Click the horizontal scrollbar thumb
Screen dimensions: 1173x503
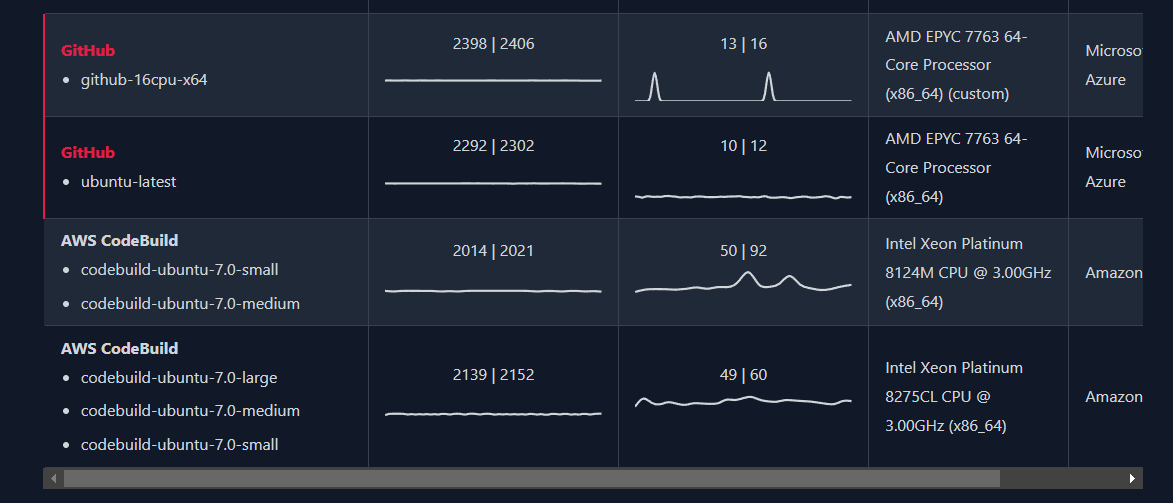pos(532,478)
